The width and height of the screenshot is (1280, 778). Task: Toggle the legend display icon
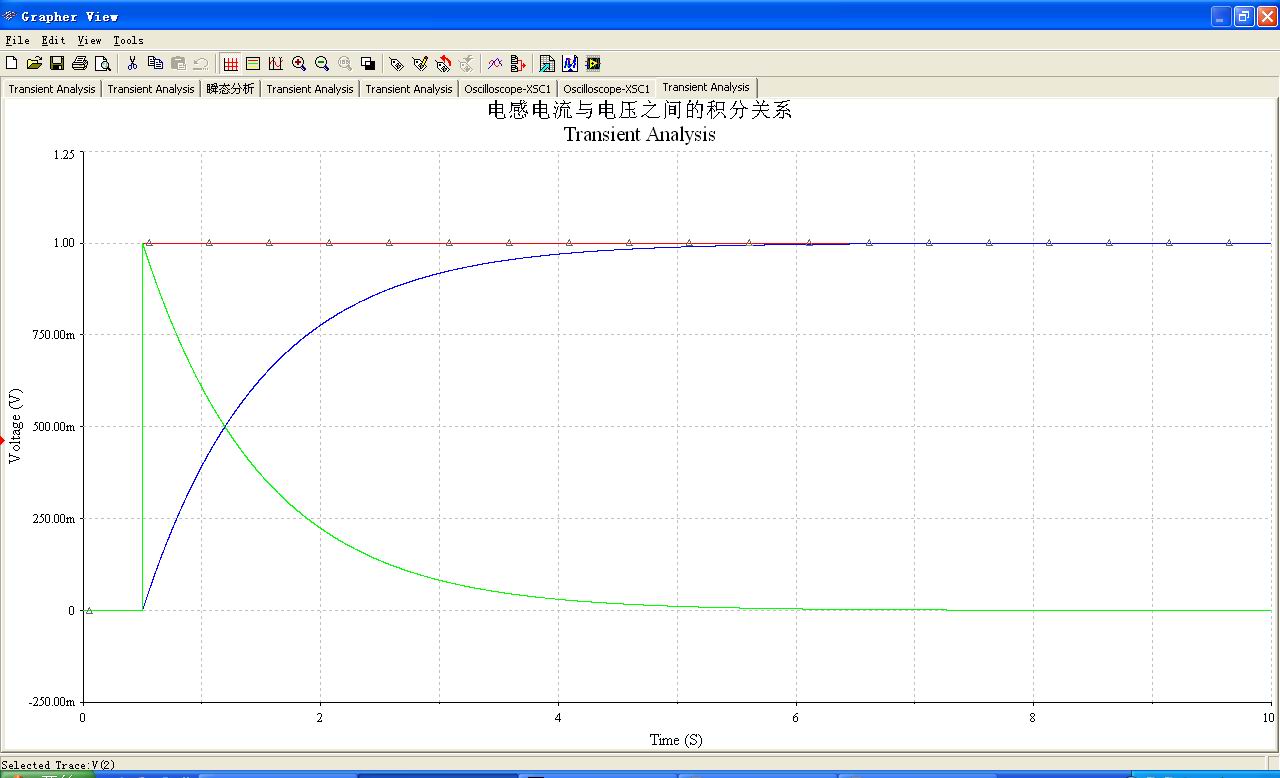[253, 64]
